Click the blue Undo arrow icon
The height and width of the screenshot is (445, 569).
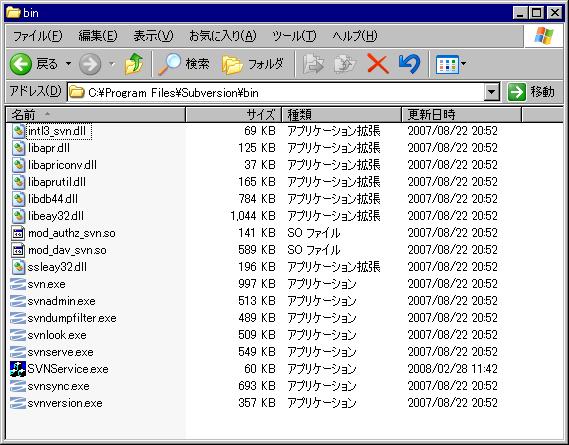[x=409, y=64]
